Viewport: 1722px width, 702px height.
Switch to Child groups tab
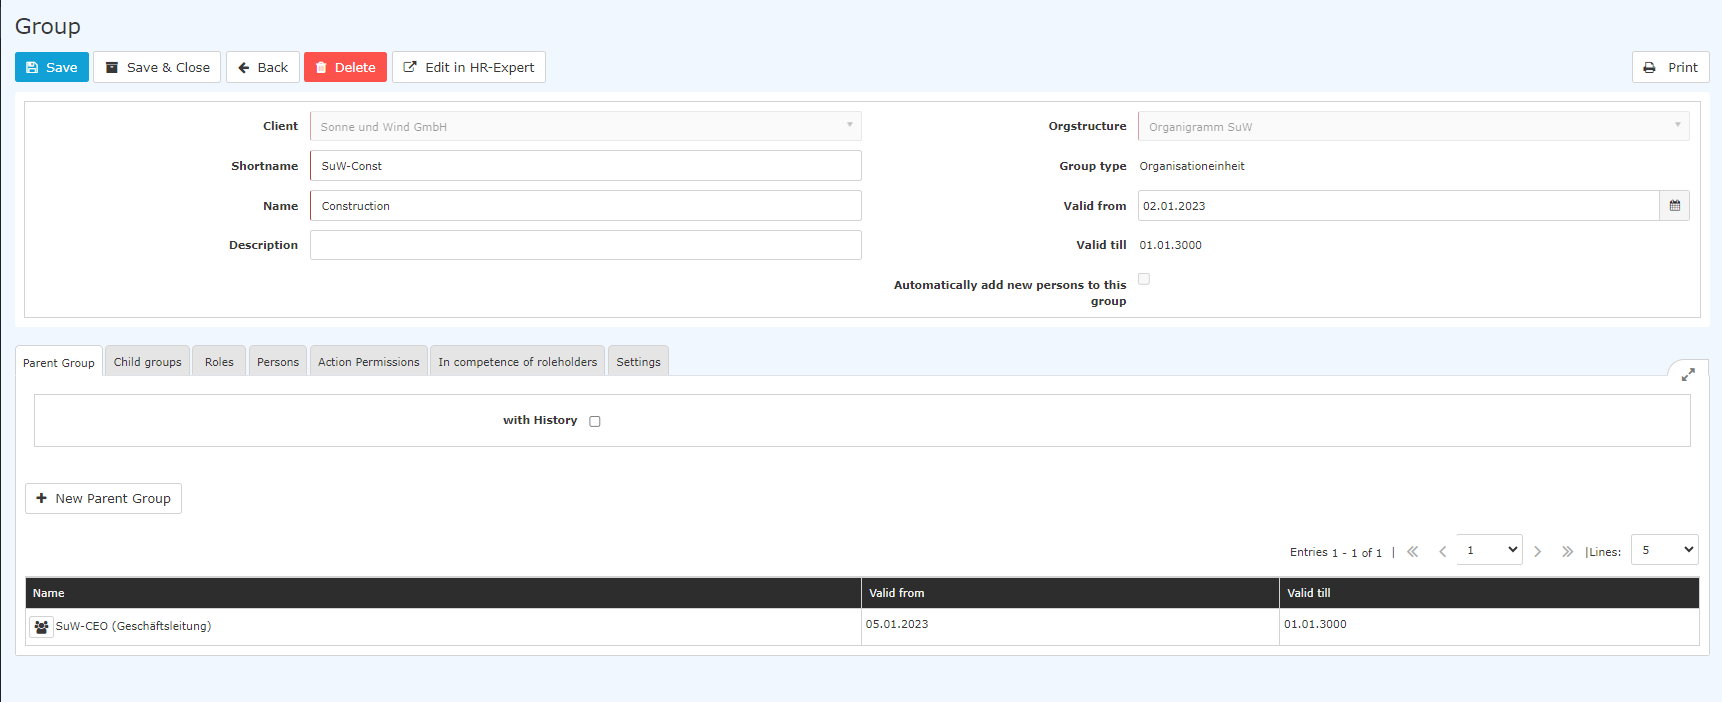click(x=148, y=361)
